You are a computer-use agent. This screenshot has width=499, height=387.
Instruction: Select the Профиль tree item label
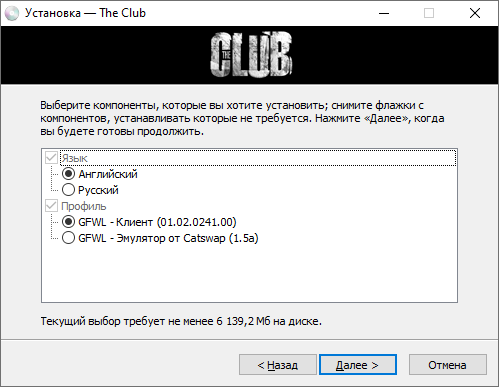(x=84, y=206)
